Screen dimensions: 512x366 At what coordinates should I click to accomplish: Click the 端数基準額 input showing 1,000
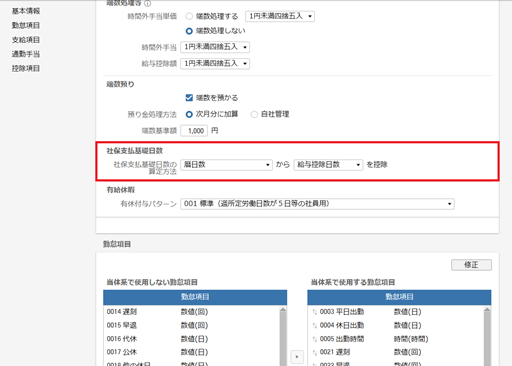coord(194,131)
